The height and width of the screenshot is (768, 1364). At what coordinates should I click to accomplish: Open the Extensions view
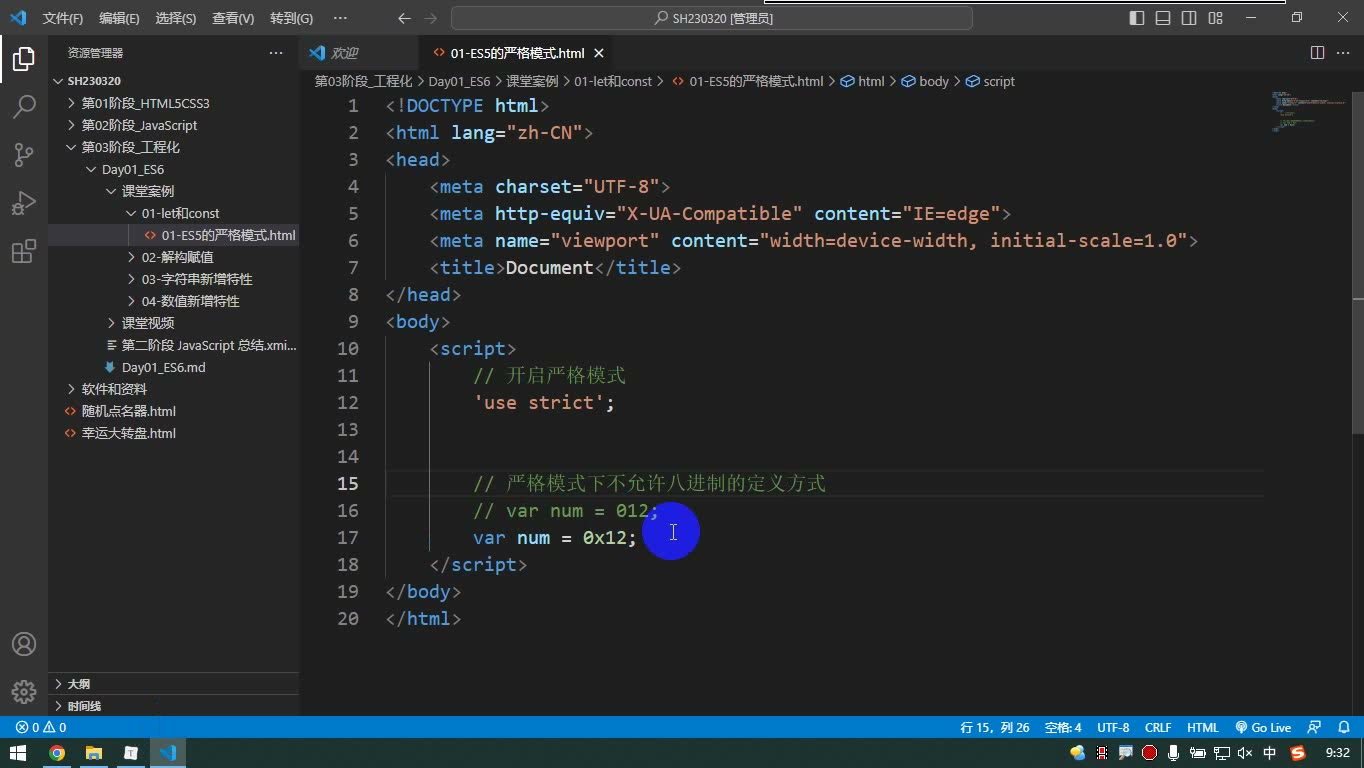(x=24, y=252)
